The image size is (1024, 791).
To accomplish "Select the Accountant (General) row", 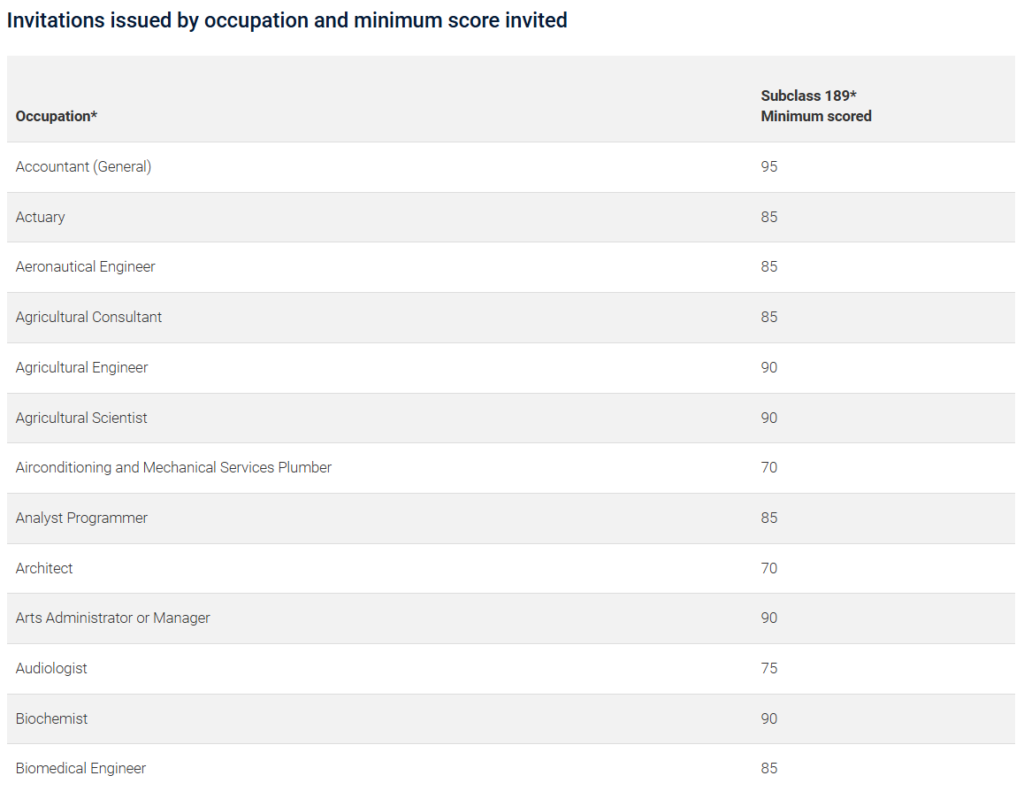I will point(511,167).
